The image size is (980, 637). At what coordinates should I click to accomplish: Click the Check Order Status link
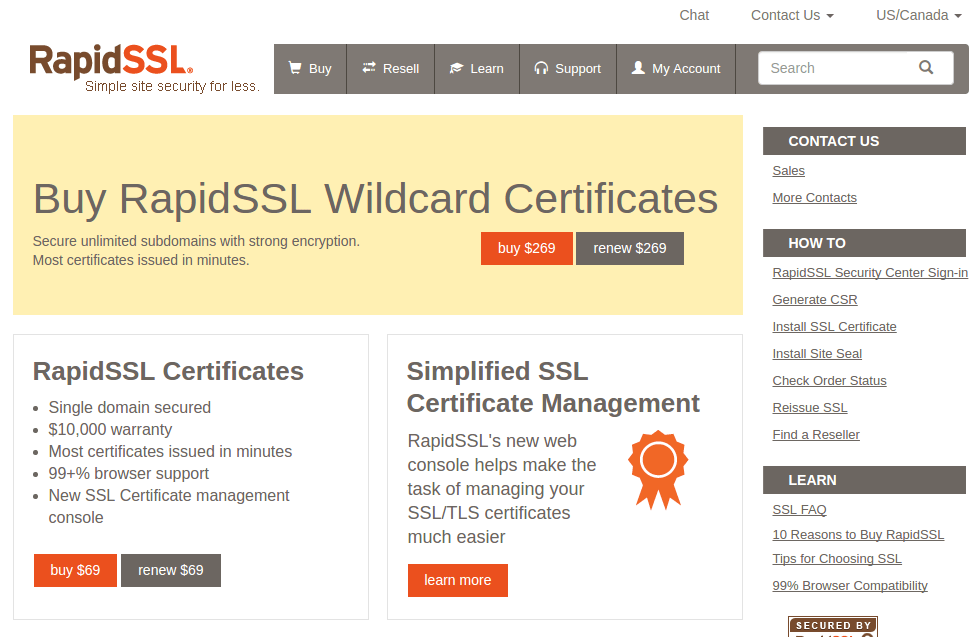point(829,380)
